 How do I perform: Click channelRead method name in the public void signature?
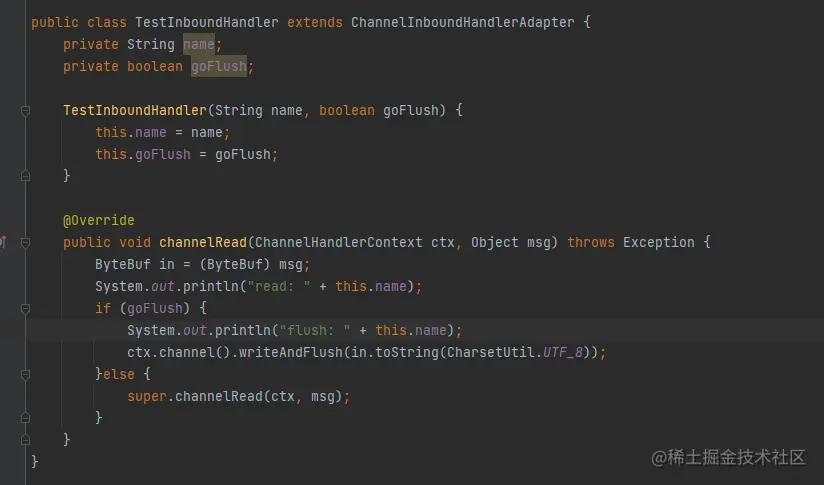(x=203, y=242)
